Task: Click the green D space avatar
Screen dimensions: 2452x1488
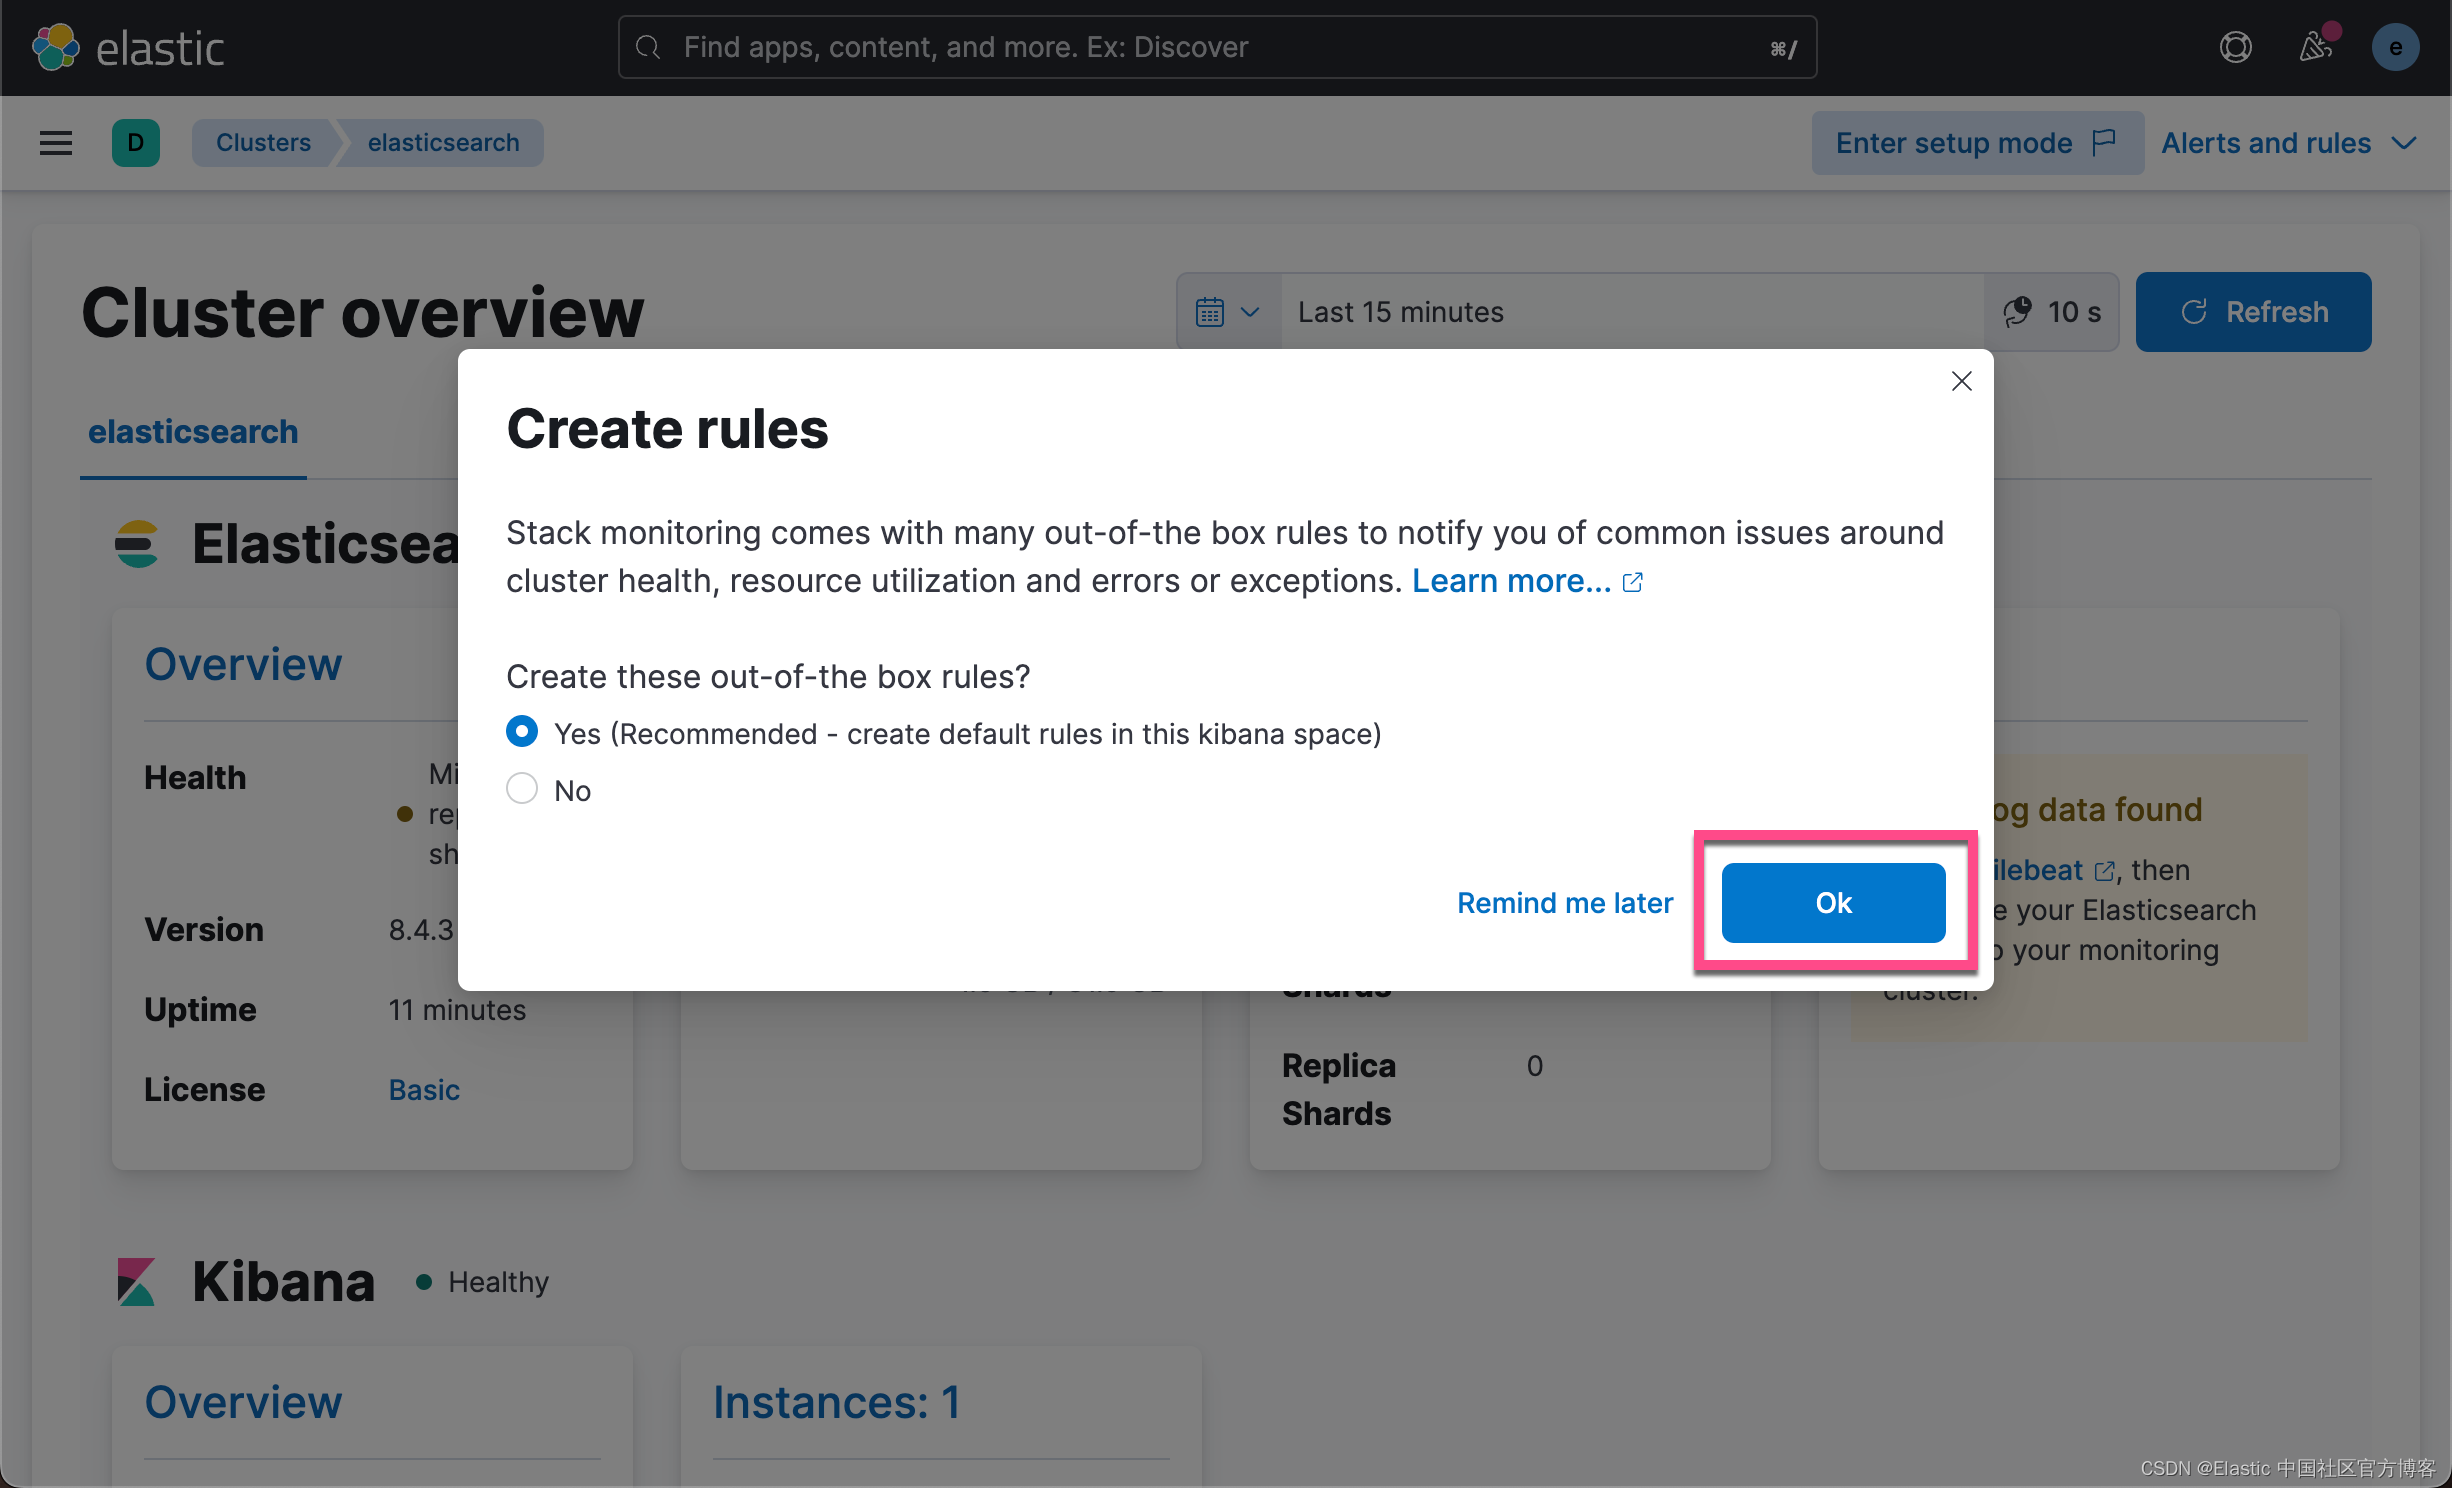Action: point(136,143)
